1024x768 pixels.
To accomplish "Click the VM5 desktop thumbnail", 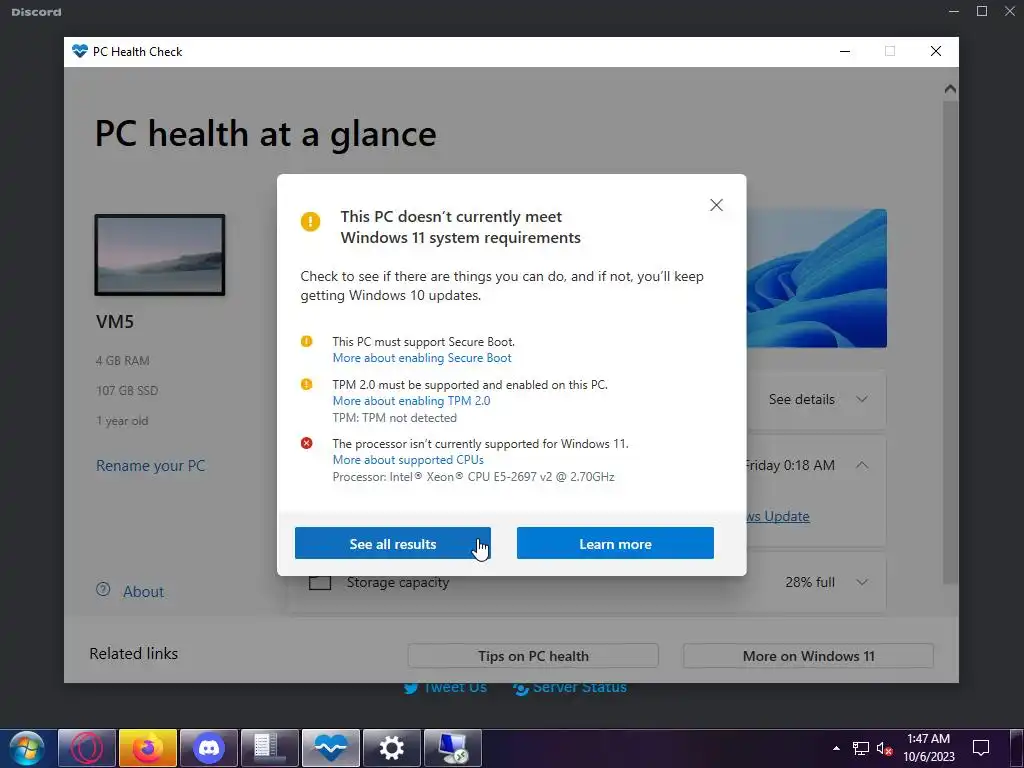I will tap(160, 255).
